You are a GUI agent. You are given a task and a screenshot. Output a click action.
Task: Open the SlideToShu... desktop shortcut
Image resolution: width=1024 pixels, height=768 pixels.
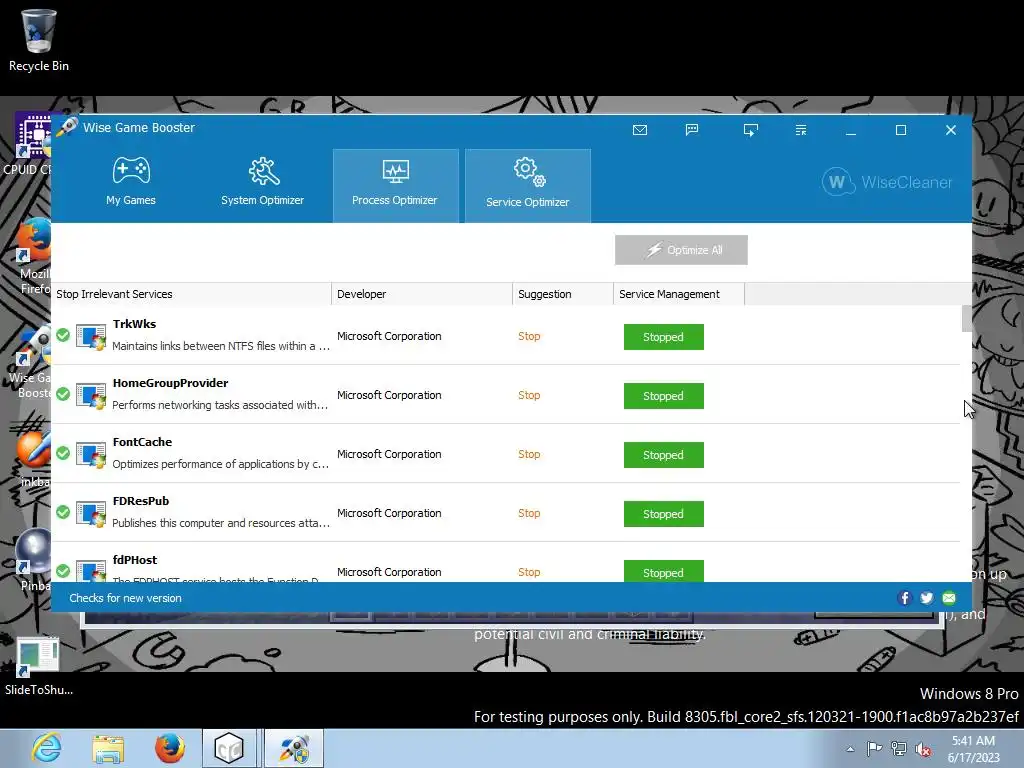pos(39,666)
